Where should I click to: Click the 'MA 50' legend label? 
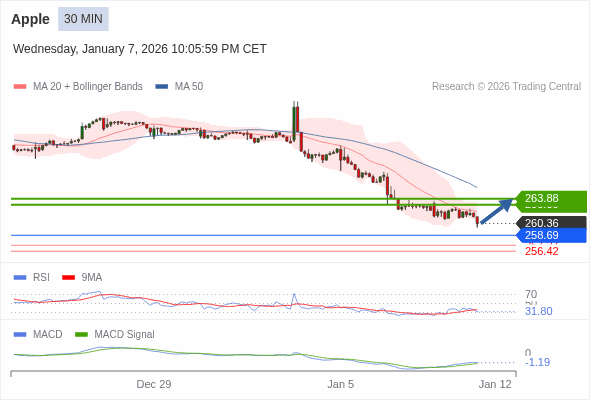point(189,87)
